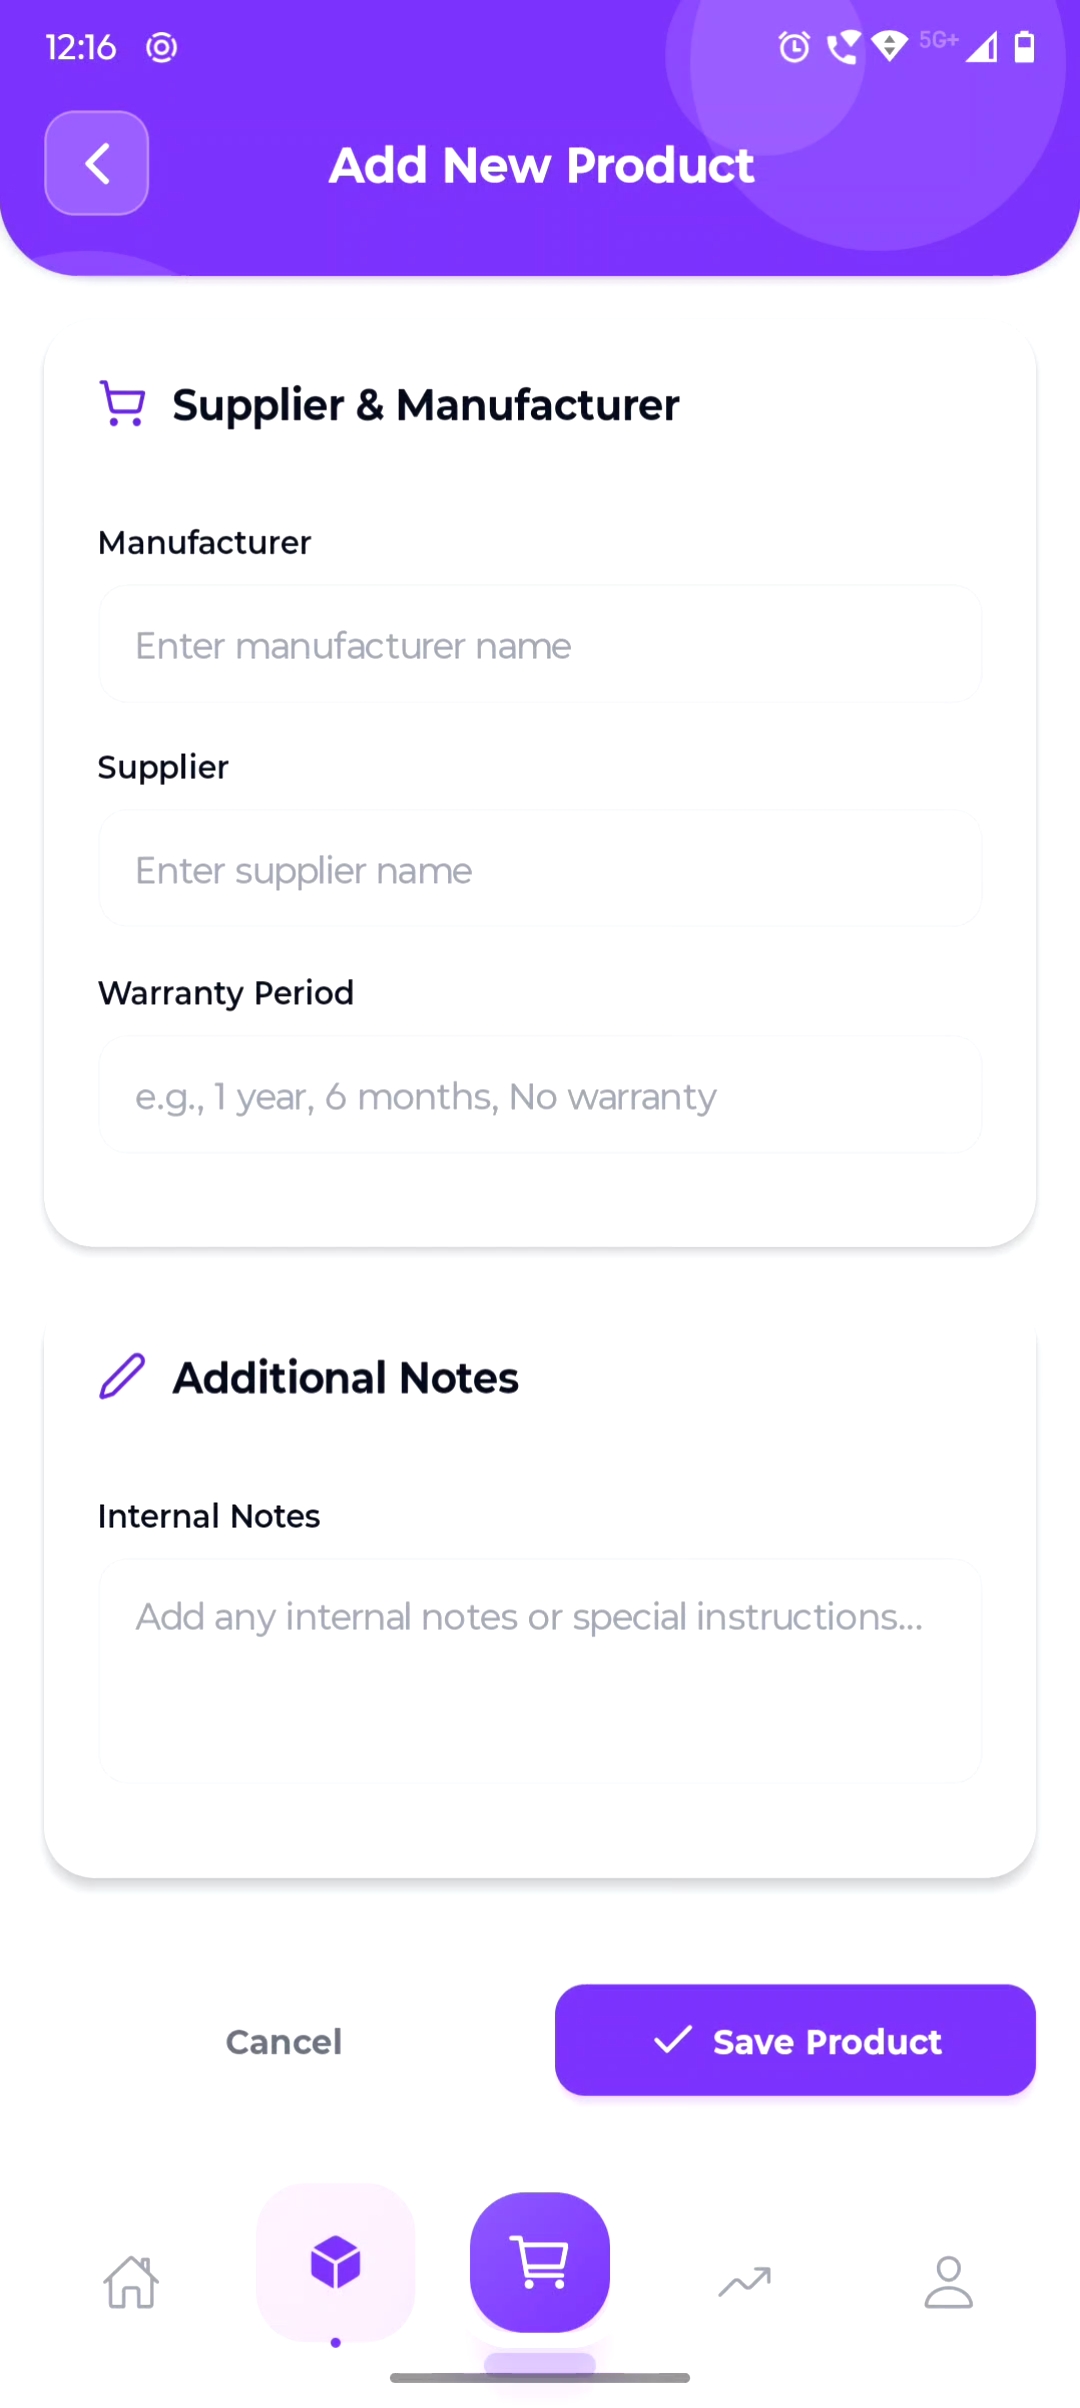The height and width of the screenshot is (2408, 1080).
Task: Focus the Warranty Period field
Action: pos(540,1096)
